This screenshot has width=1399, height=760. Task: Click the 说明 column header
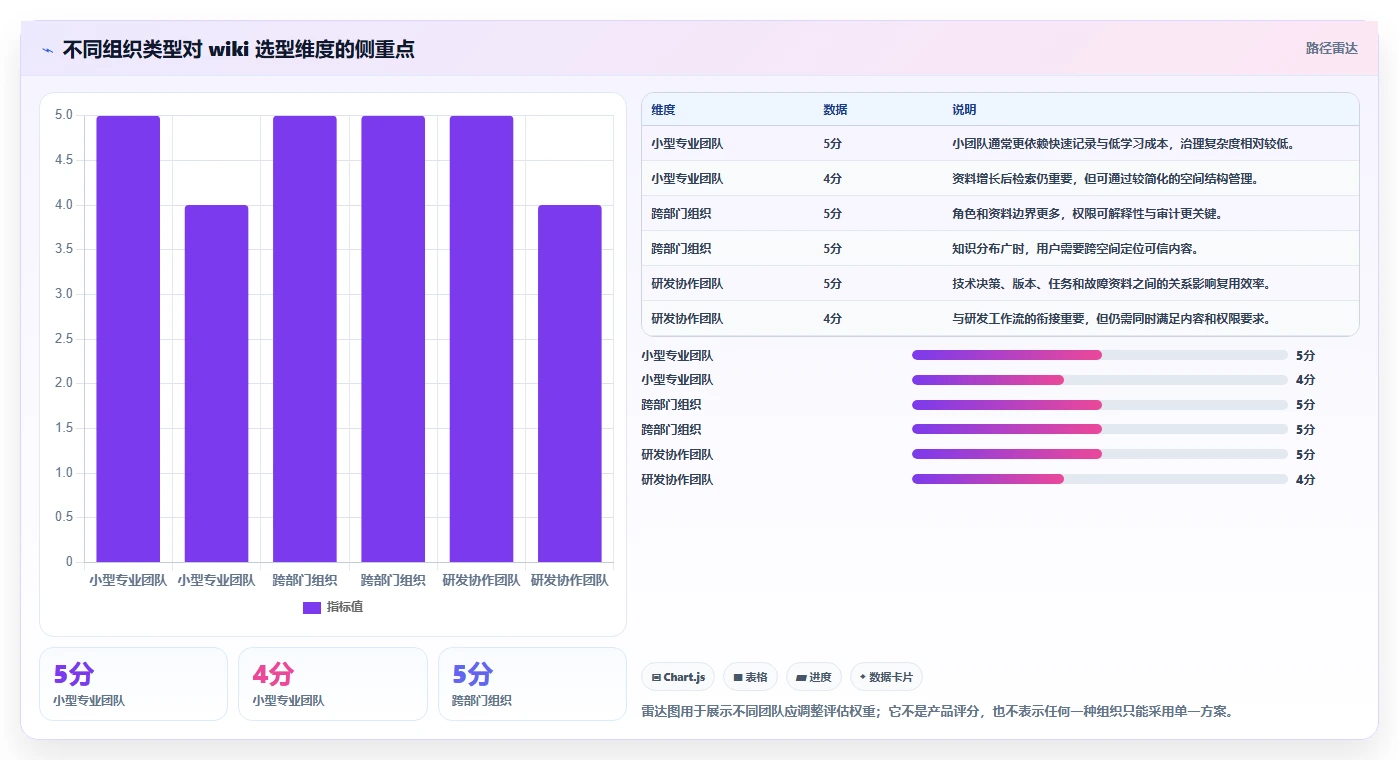pos(965,110)
